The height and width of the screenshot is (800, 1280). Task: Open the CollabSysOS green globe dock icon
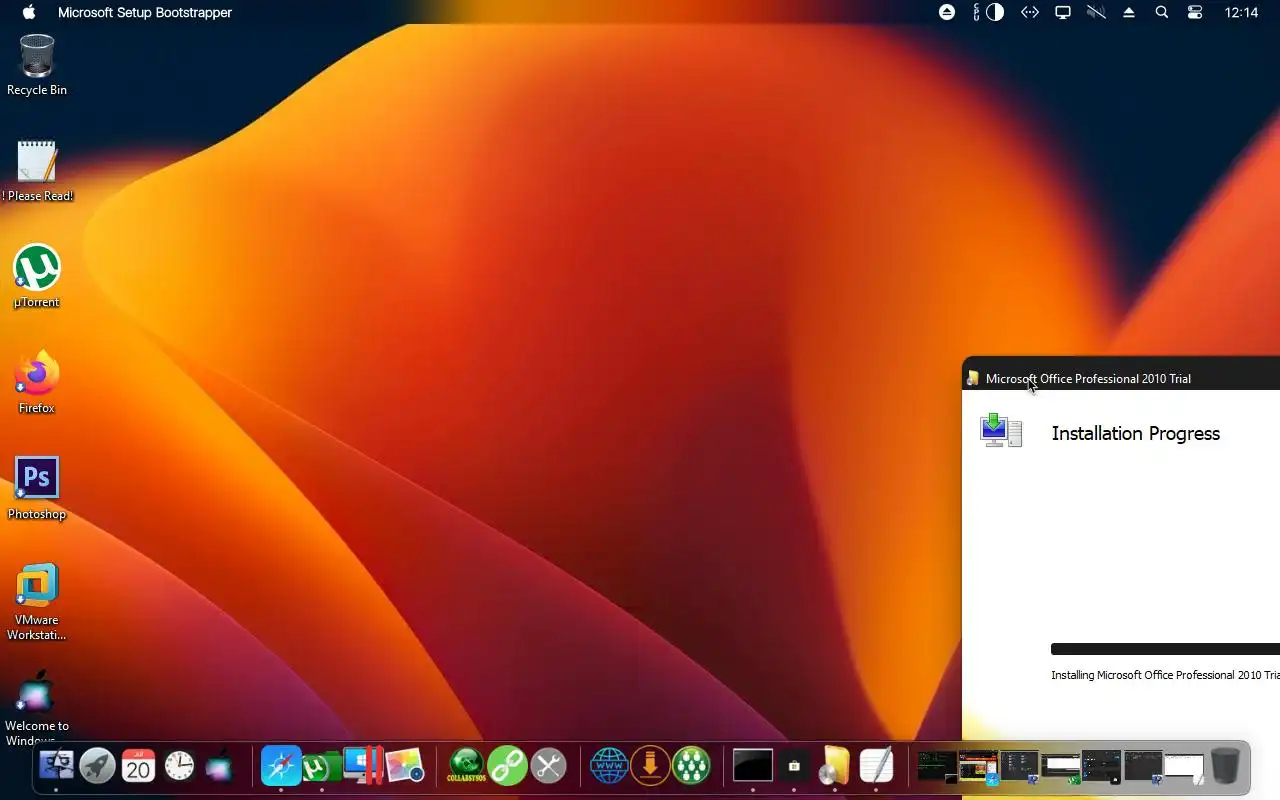click(x=466, y=766)
